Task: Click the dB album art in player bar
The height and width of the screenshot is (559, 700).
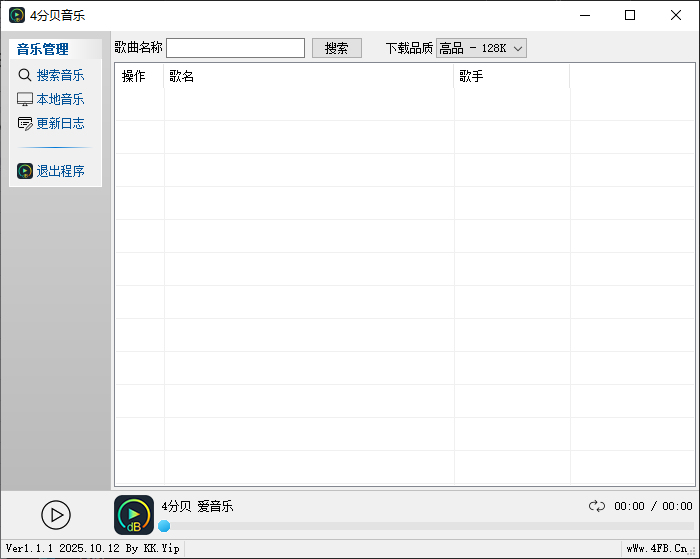Action: [x=134, y=515]
